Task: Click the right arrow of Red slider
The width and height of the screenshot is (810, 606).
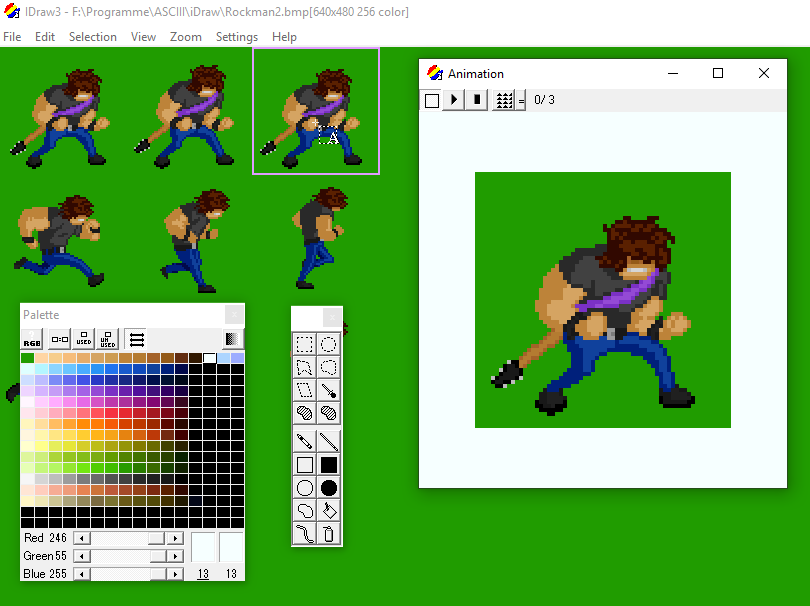Action: pos(175,538)
